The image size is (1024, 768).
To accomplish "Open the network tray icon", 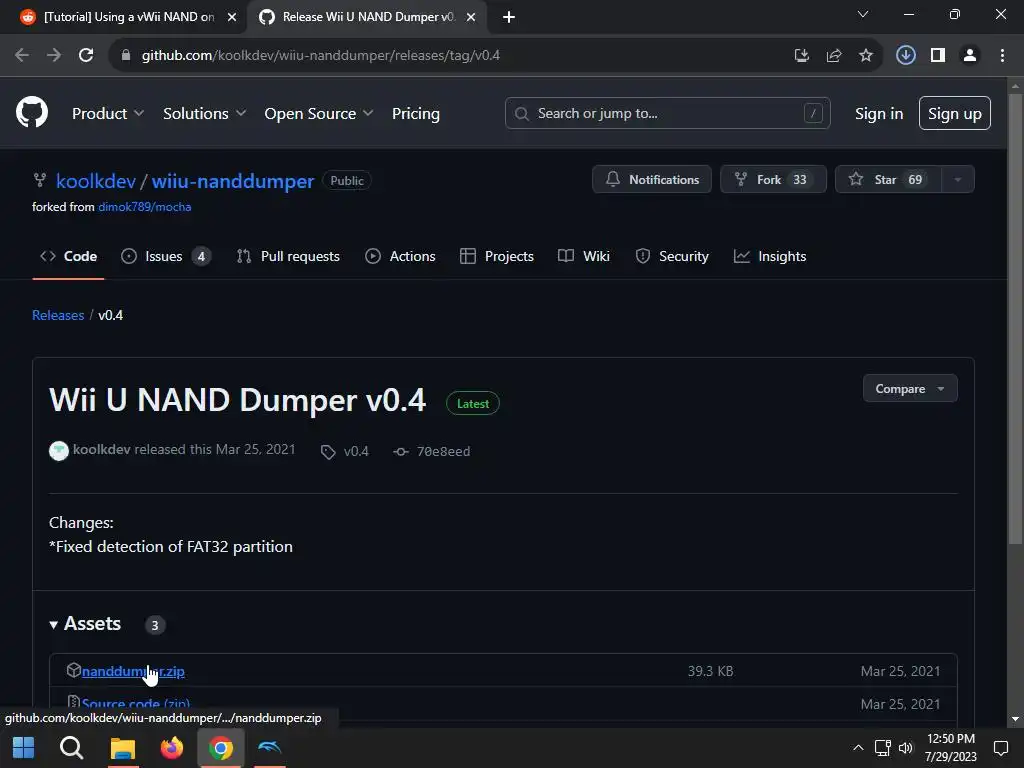I will 882,748.
